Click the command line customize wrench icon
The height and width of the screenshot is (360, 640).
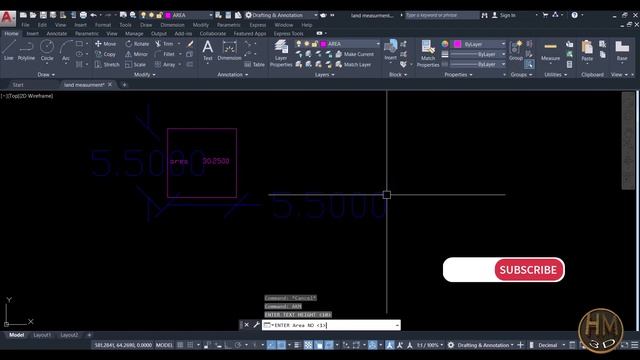[x=256, y=325]
